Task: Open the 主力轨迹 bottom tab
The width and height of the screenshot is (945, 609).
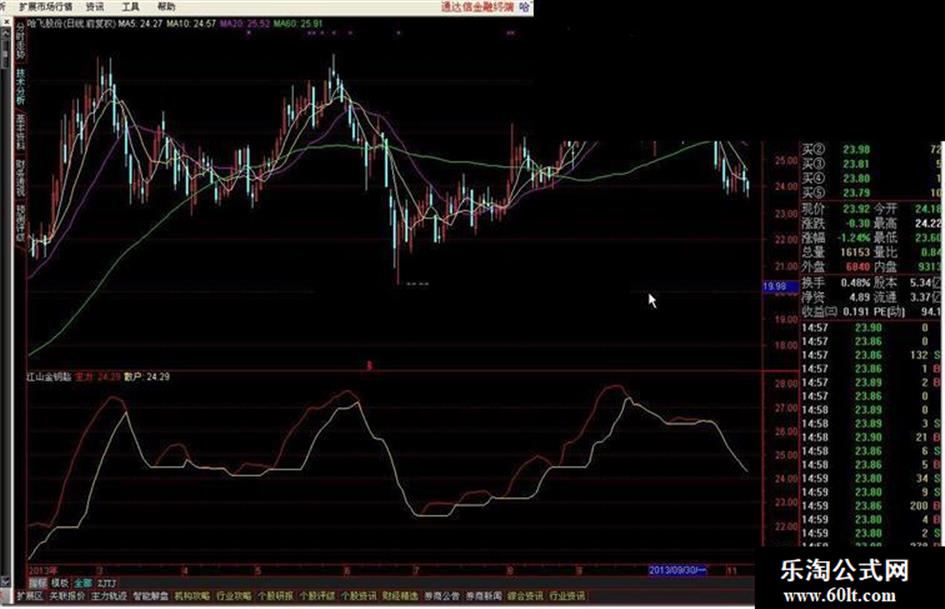Action: (x=109, y=596)
